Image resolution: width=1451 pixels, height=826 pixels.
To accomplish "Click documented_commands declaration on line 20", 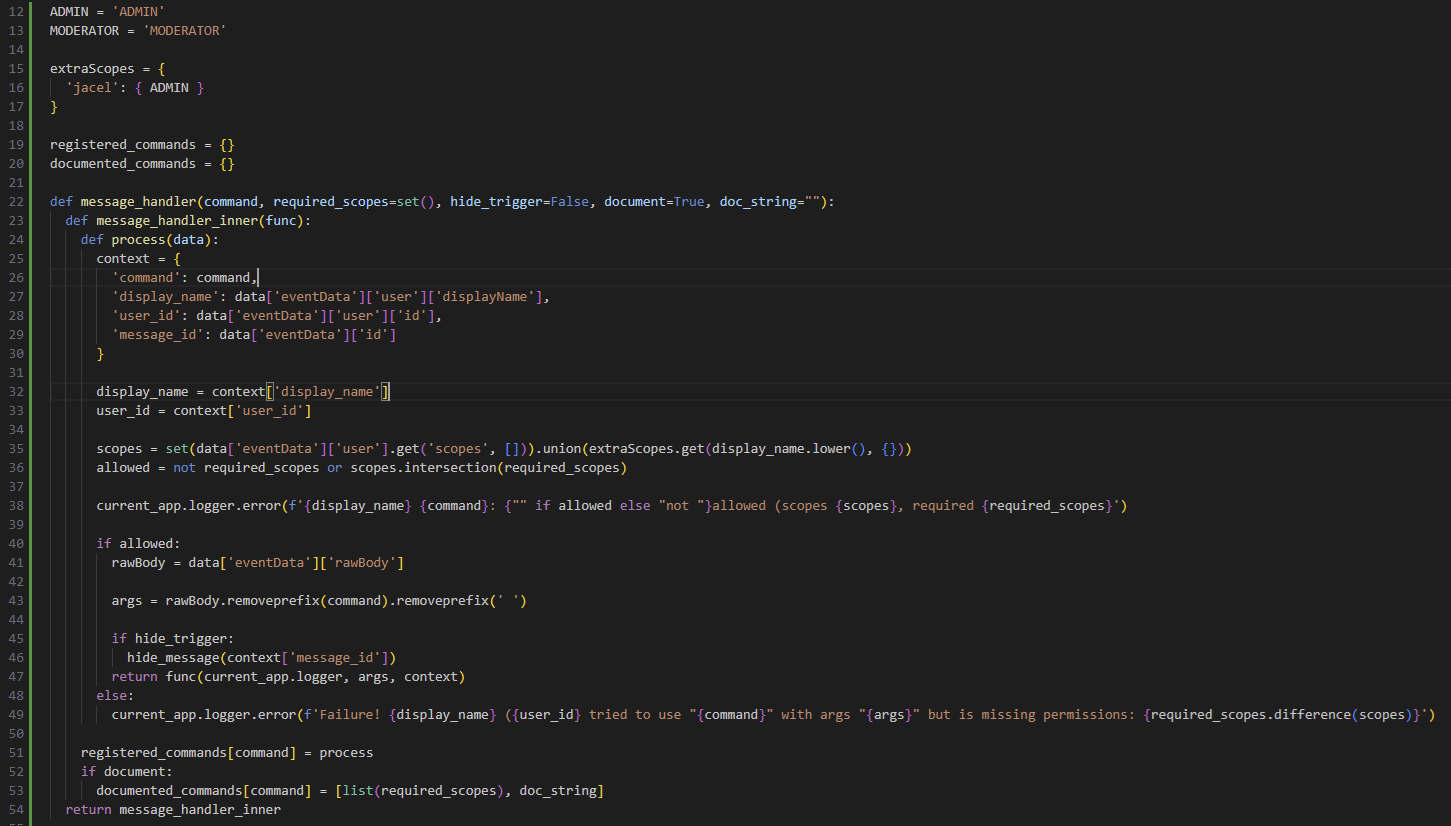I will point(122,164).
